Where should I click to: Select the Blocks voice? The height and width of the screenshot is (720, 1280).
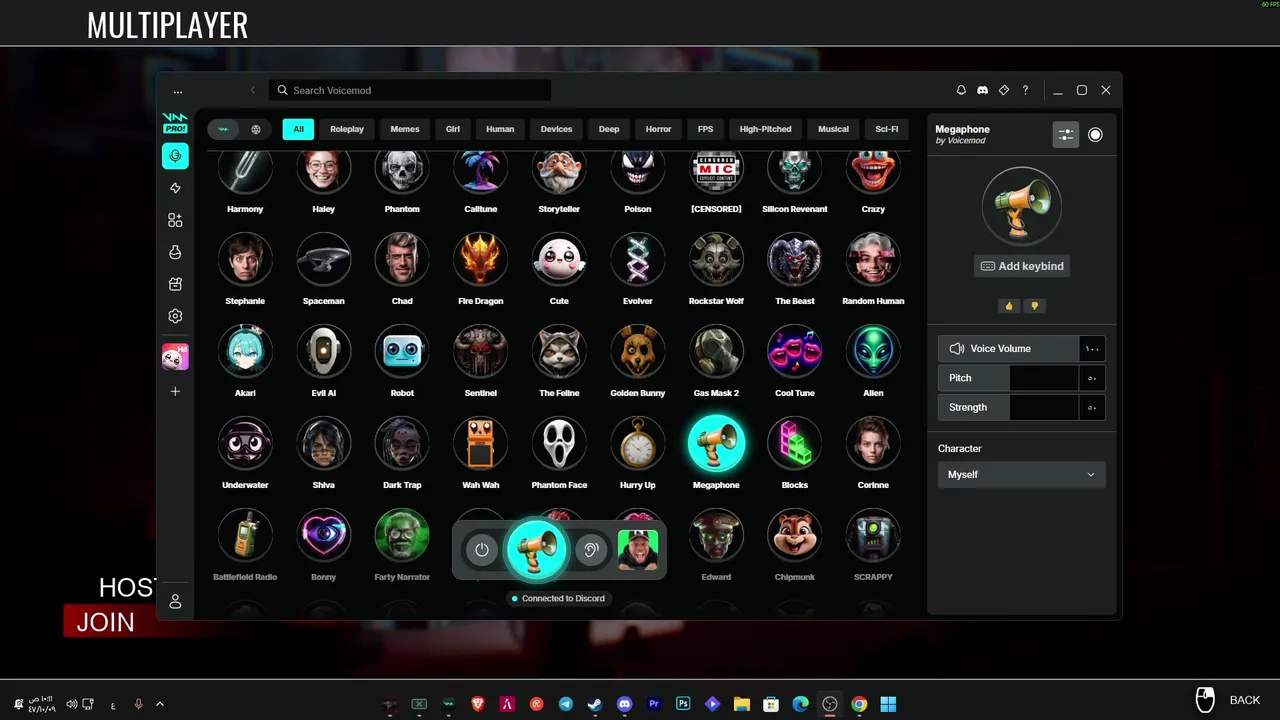tap(795, 444)
